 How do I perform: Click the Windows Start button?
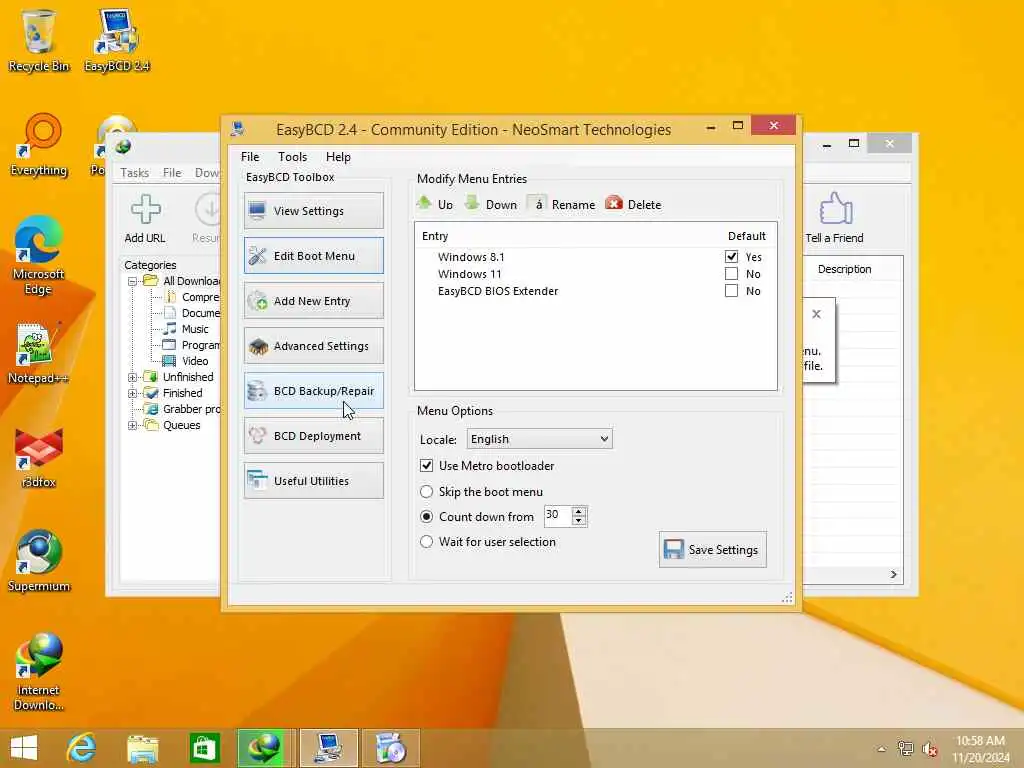pos(24,748)
